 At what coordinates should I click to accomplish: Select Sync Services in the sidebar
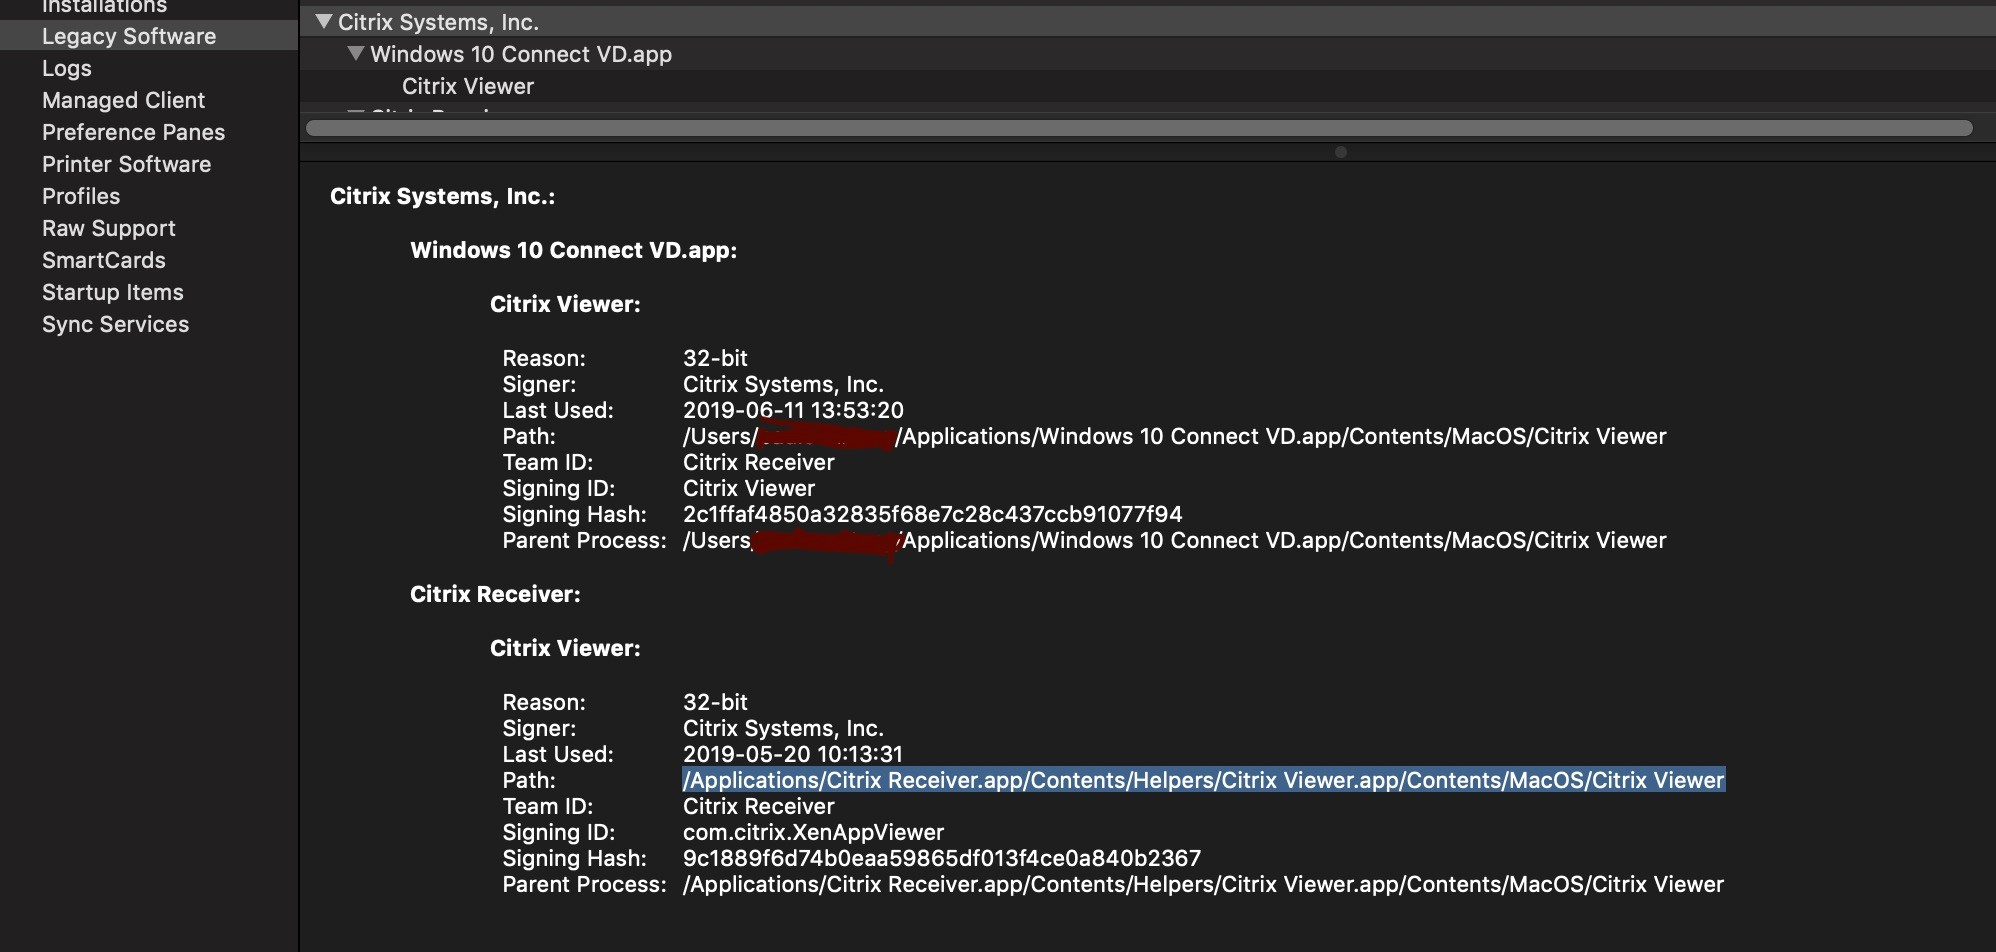tap(116, 324)
